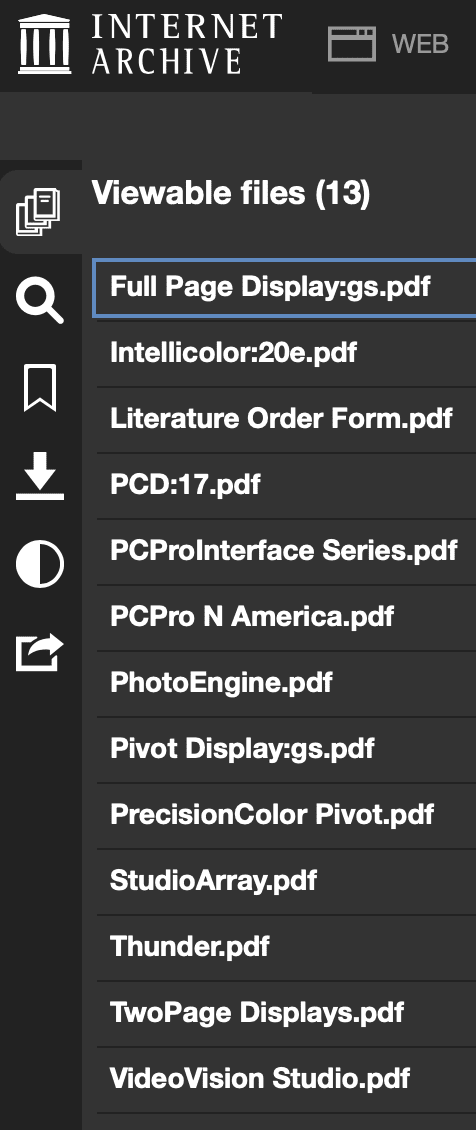Screen dimensions: 476x1130
Task: Open the Downloads panel icon
Action: [40, 476]
